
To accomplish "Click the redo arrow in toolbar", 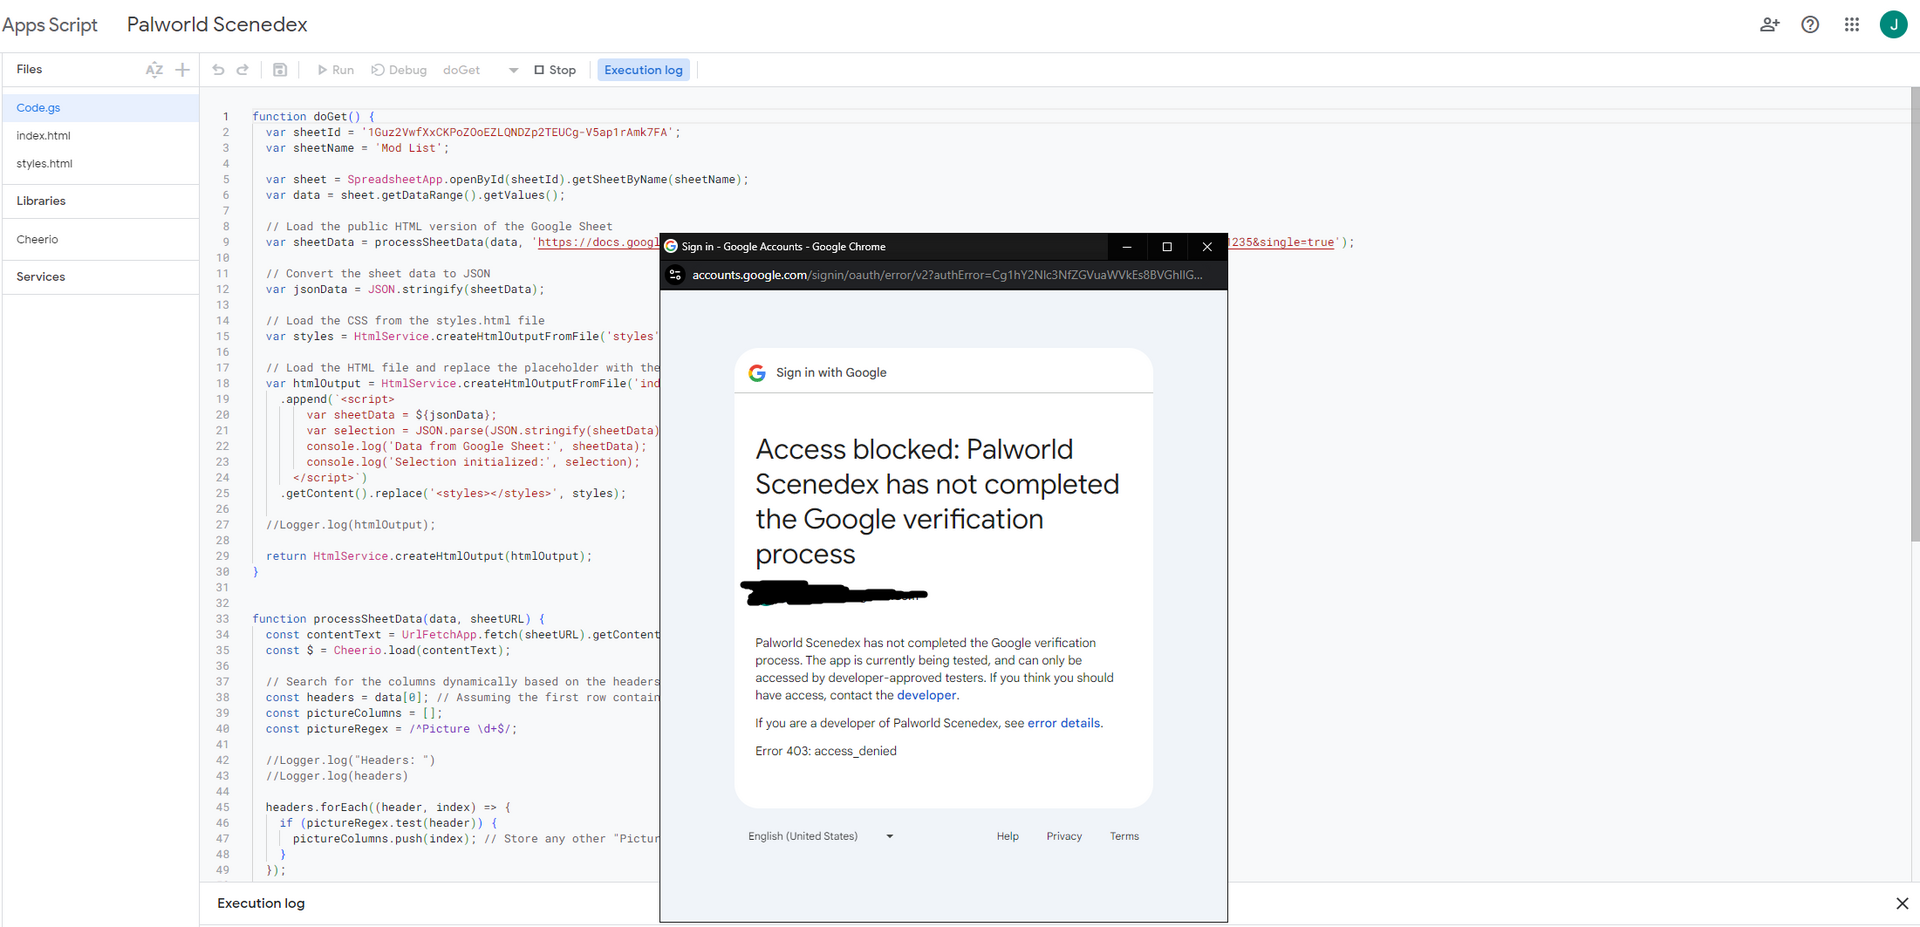I will click(243, 70).
